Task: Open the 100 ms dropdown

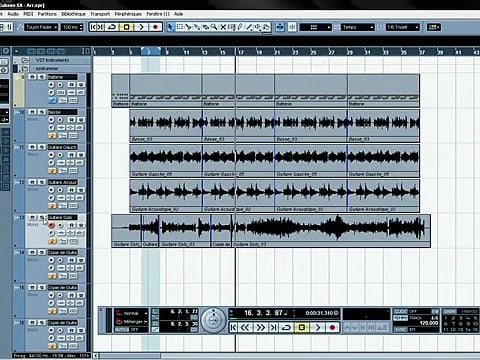Action: 72,27
